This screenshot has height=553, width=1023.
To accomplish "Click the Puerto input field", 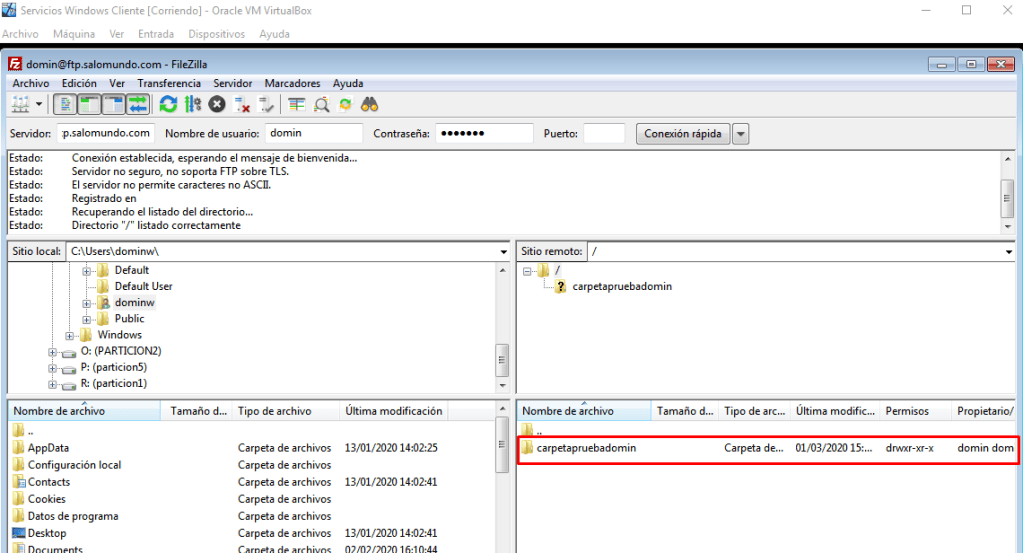I will [604, 133].
